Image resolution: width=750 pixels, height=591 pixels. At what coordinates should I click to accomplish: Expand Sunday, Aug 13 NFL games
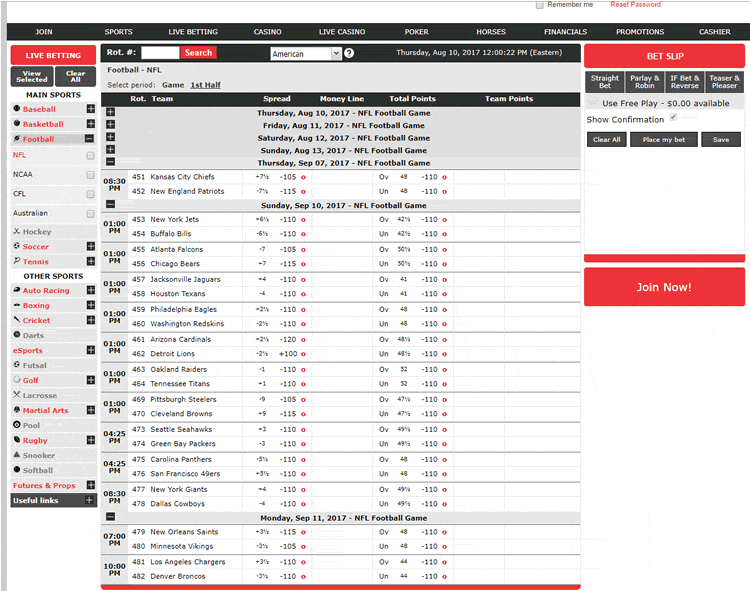[x=110, y=149]
